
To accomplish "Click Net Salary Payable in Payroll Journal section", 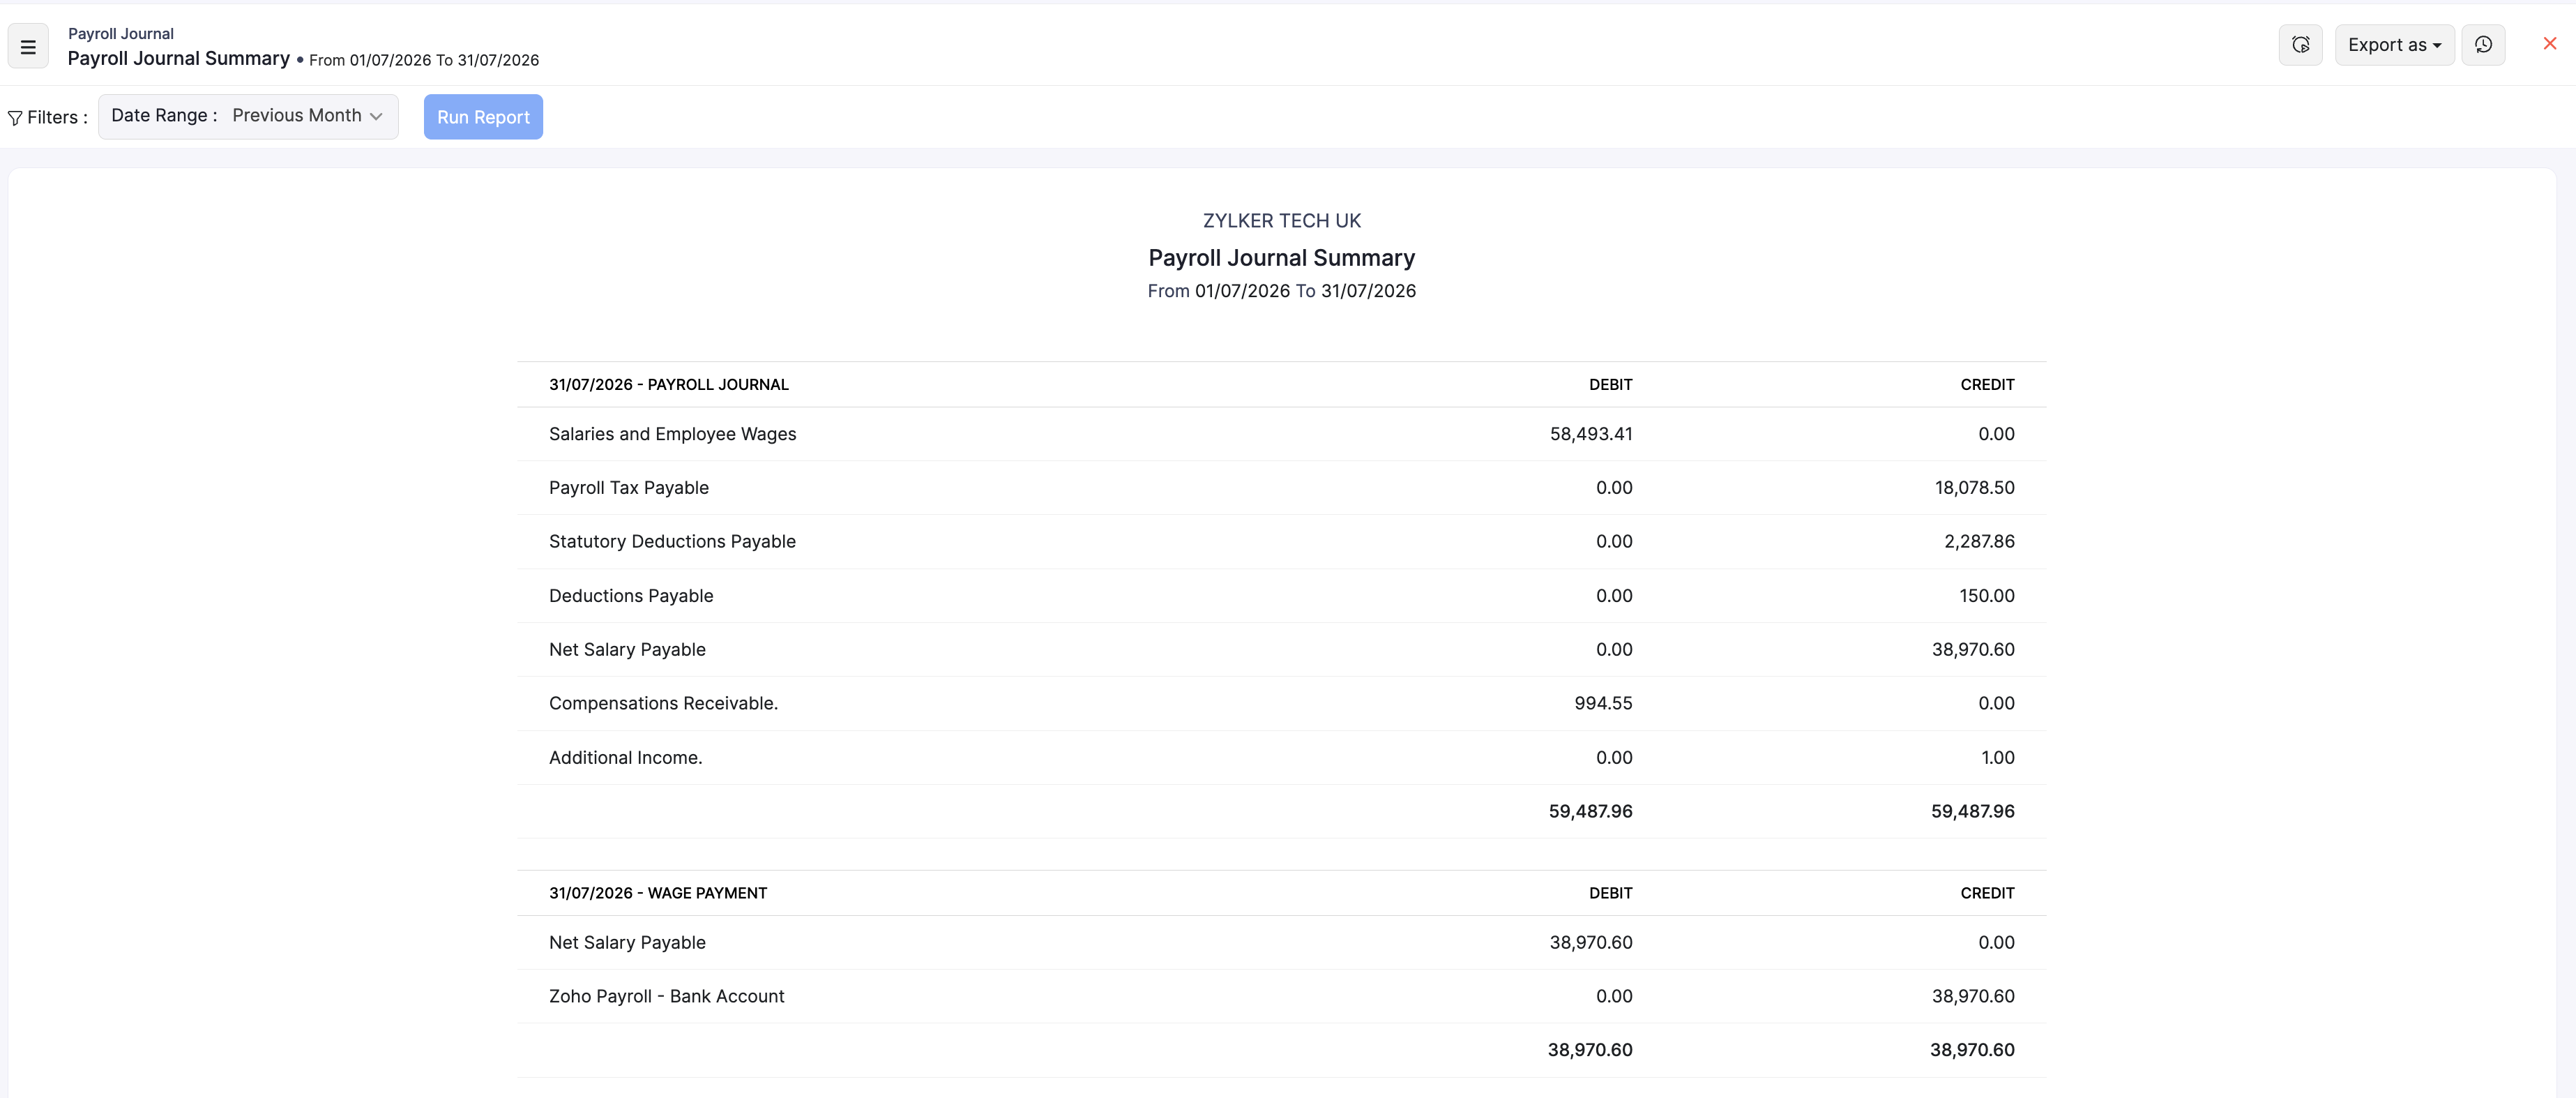I will tap(627, 650).
